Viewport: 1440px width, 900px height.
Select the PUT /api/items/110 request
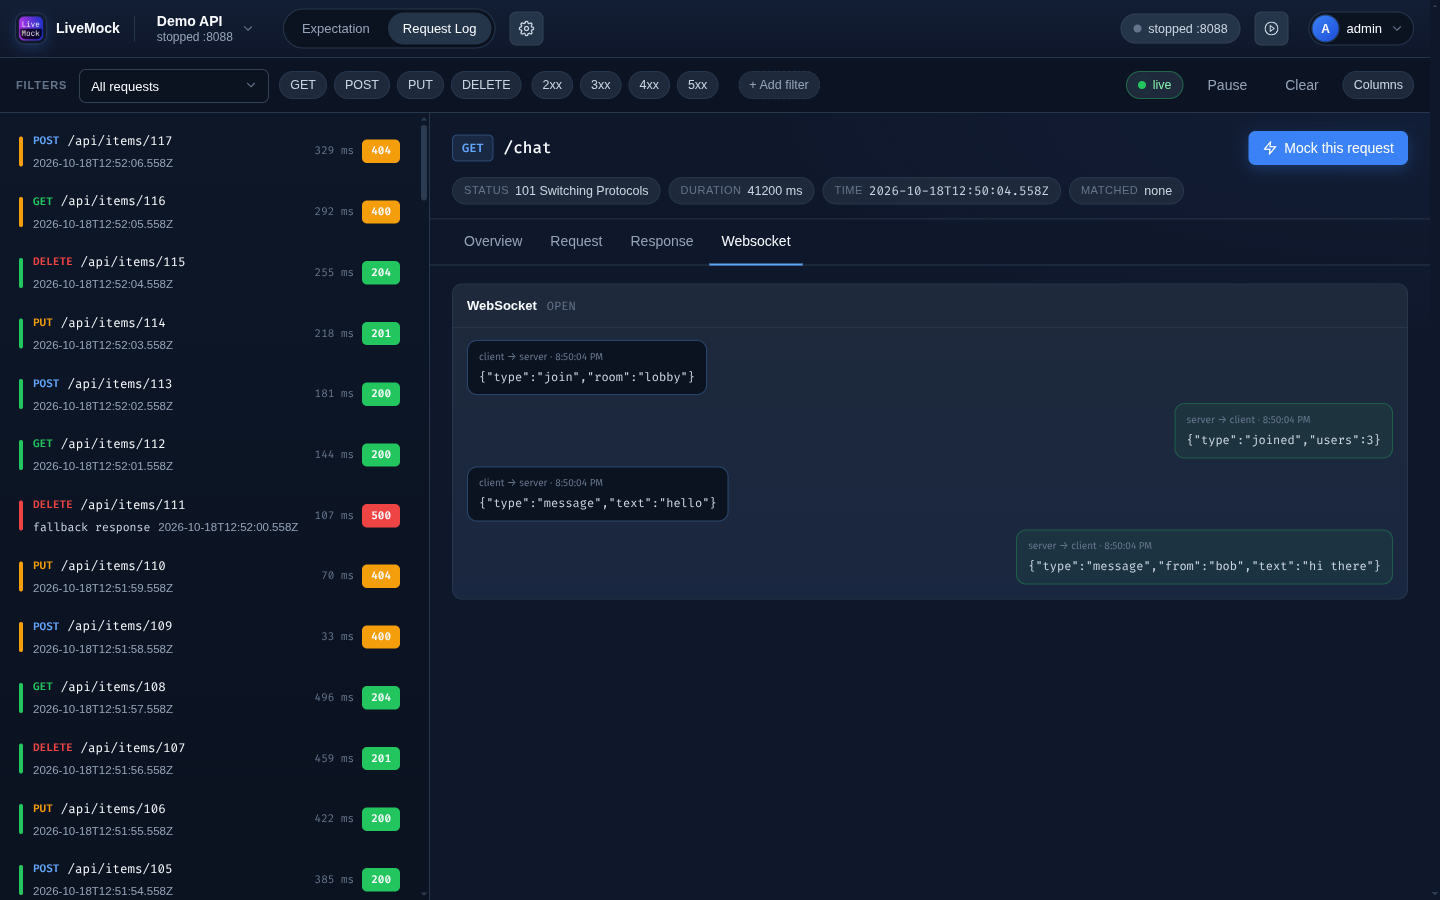[210, 576]
